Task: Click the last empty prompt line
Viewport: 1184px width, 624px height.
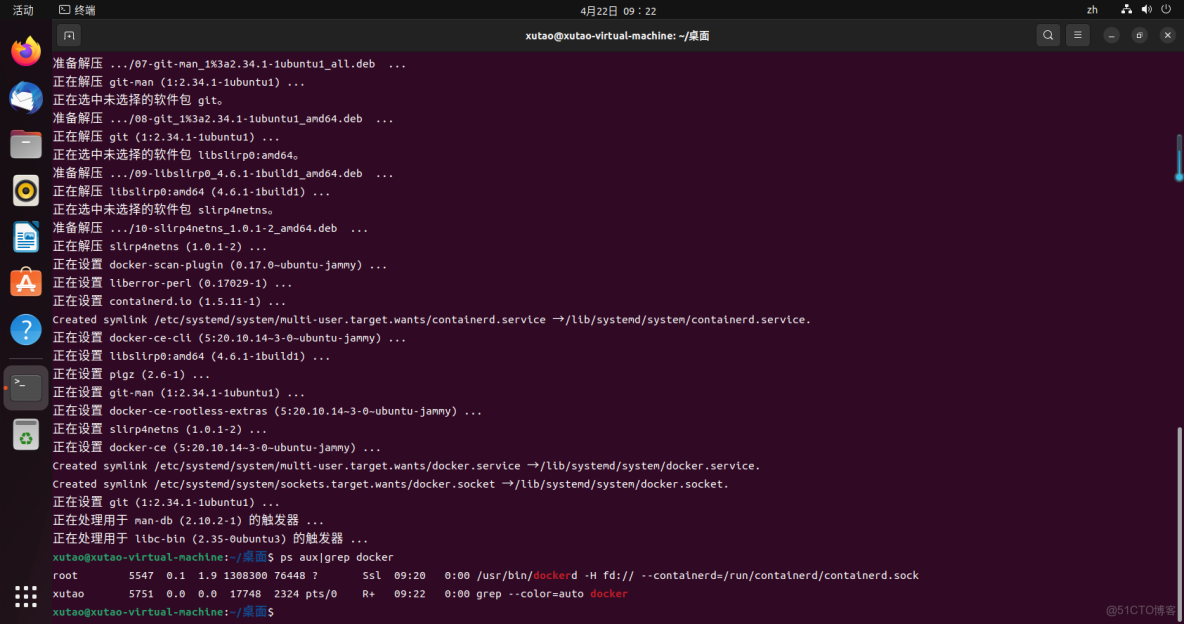Action: pyautogui.click(x=163, y=612)
